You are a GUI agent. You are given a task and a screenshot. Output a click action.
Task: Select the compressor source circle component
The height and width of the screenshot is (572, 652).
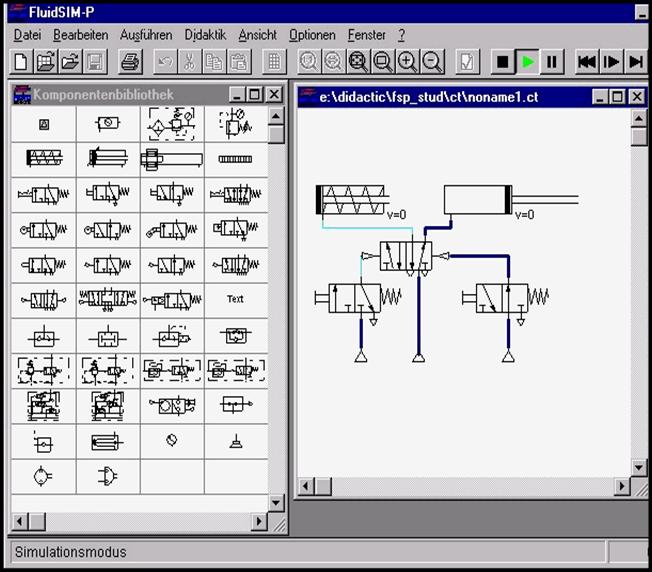tap(43, 476)
